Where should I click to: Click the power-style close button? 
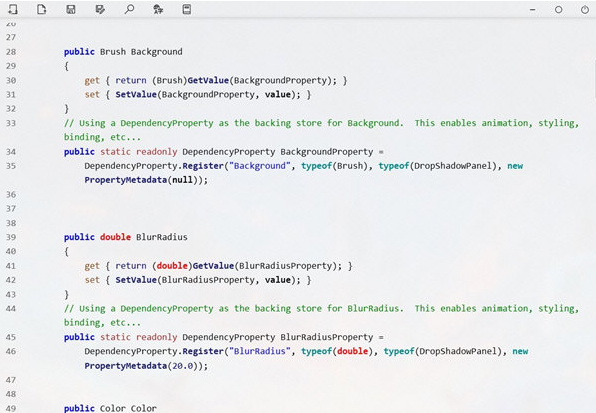pyautogui.click(x=585, y=9)
